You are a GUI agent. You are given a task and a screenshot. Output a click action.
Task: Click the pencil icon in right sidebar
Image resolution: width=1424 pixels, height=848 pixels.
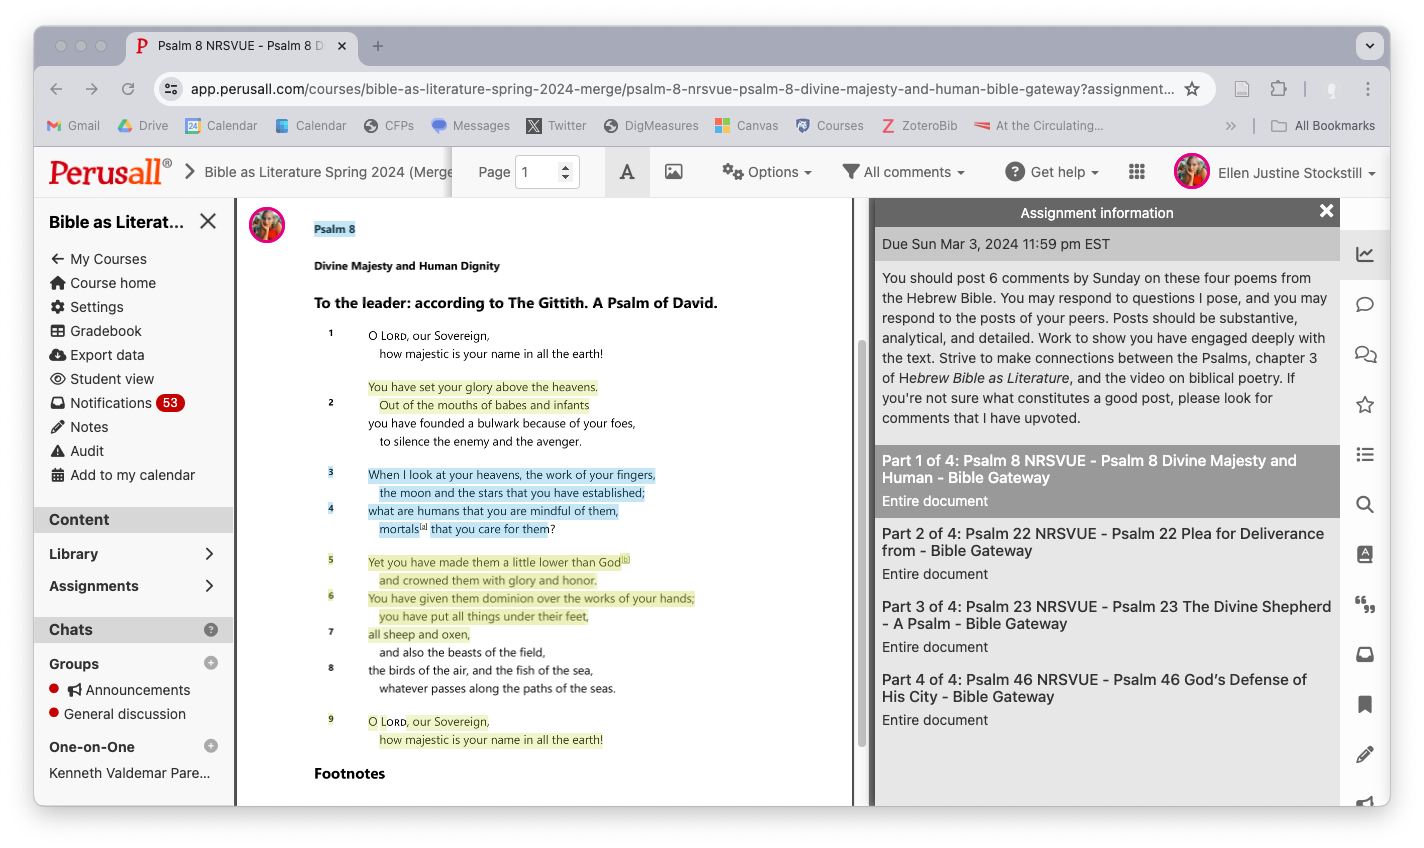pos(1364,755)
